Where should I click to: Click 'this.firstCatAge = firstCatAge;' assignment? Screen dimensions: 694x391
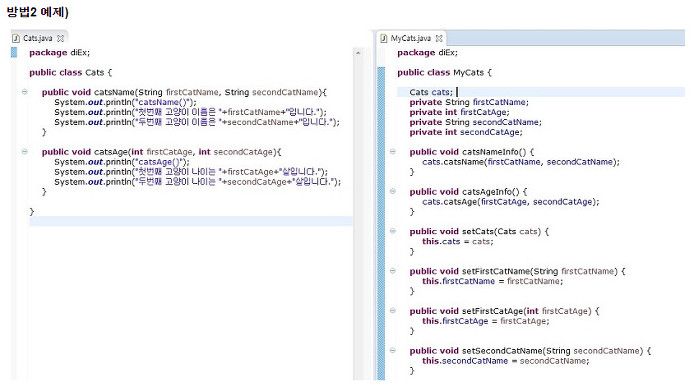coord(486,321)
